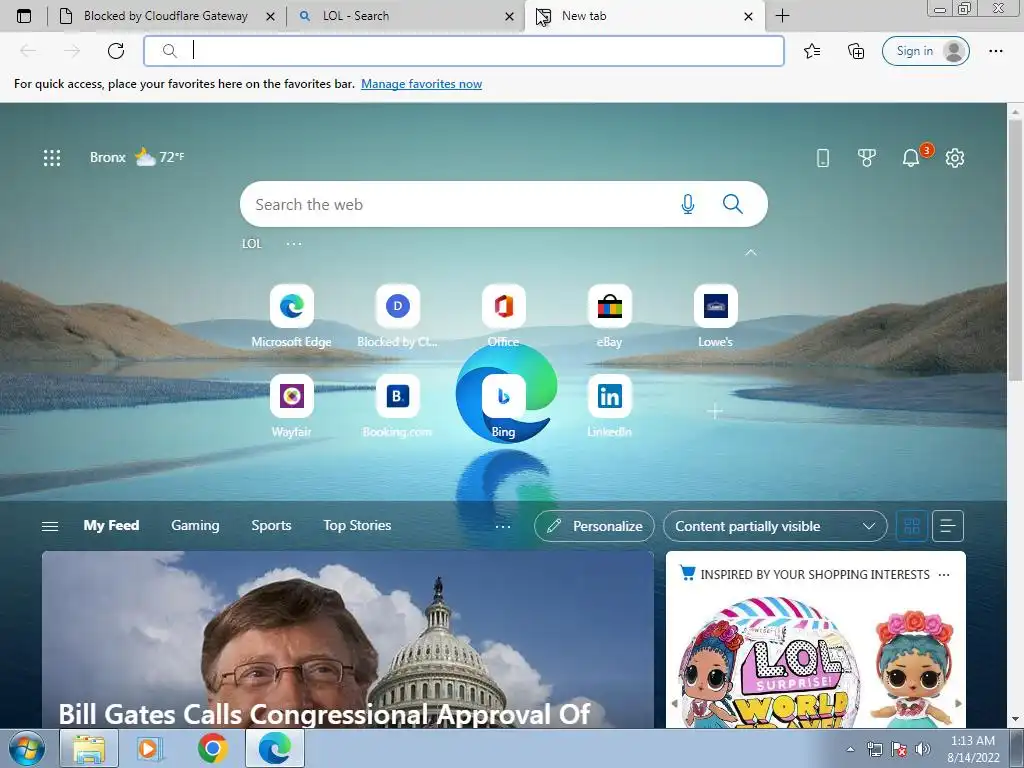Switch feed to grid view layout
Screen dimensions: 1024x768
click(912, 526)
